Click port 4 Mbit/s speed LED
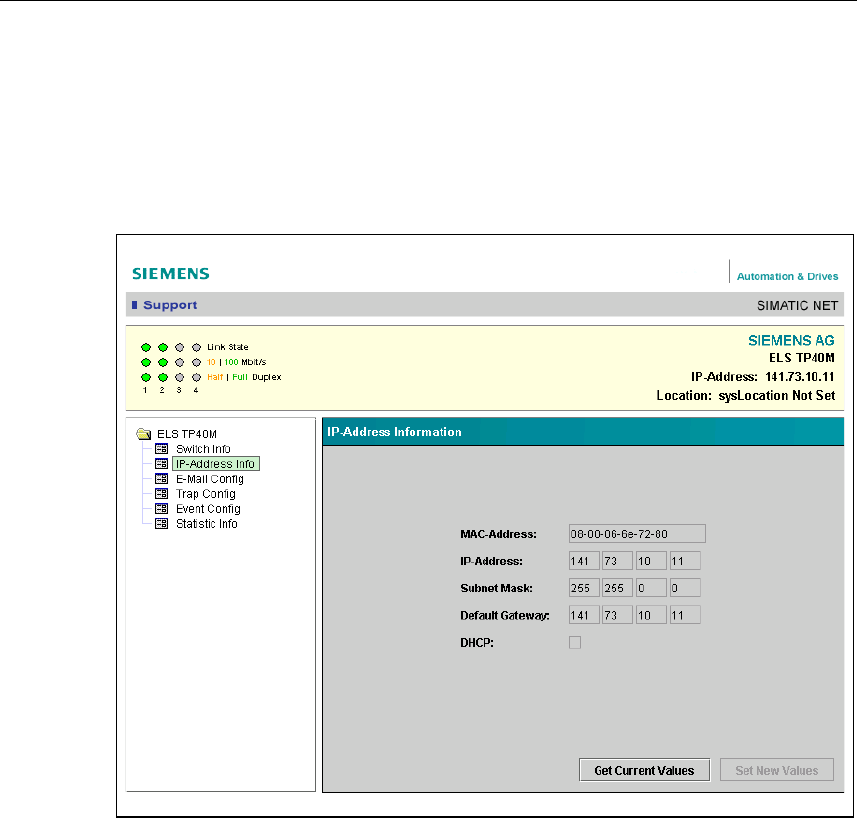 tap(197, 362)
